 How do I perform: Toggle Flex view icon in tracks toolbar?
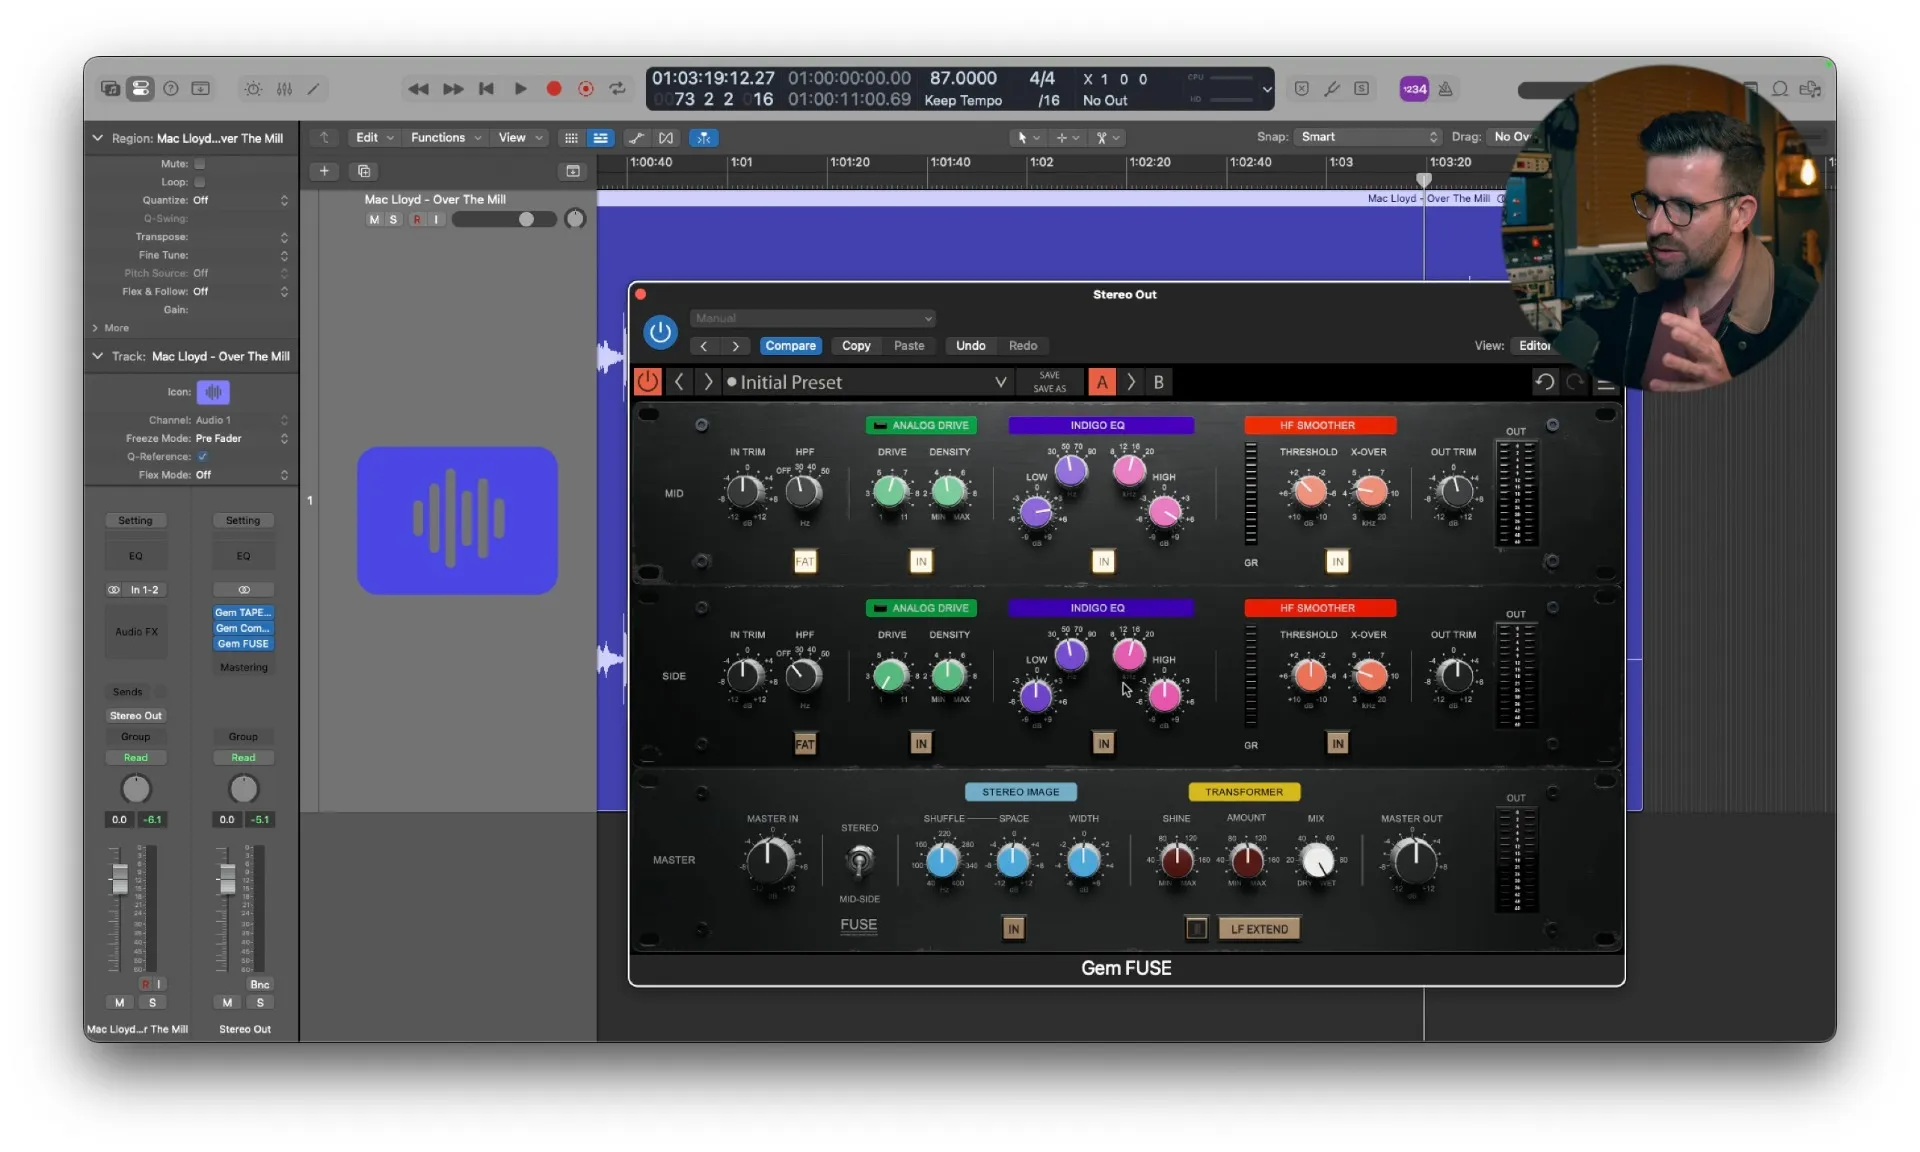click(666, 138)
